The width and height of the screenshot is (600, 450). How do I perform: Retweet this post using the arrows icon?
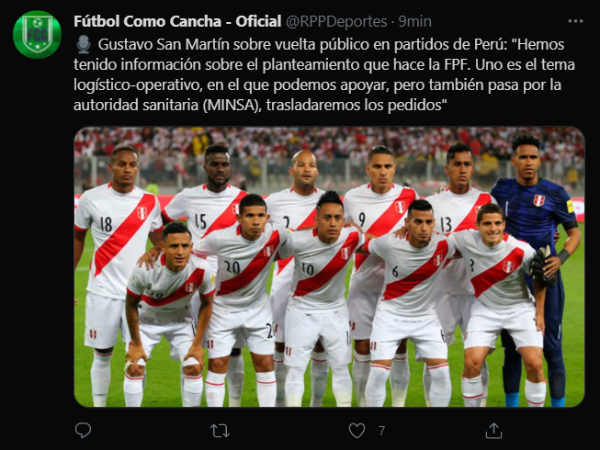pyautogui.click(x=220, y=431)
